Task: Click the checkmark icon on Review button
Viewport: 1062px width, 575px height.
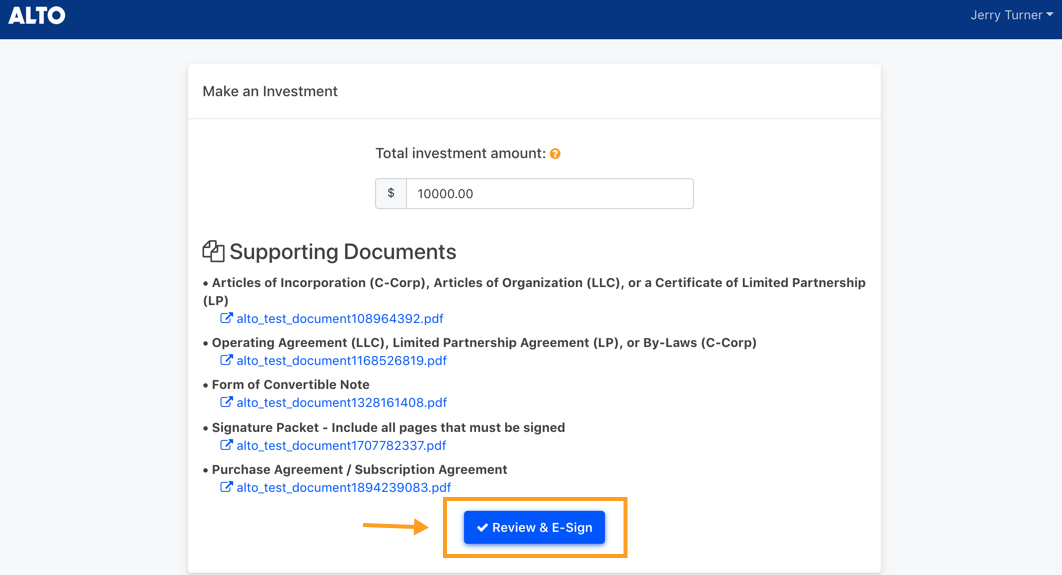Action: (x=482, y=528)
